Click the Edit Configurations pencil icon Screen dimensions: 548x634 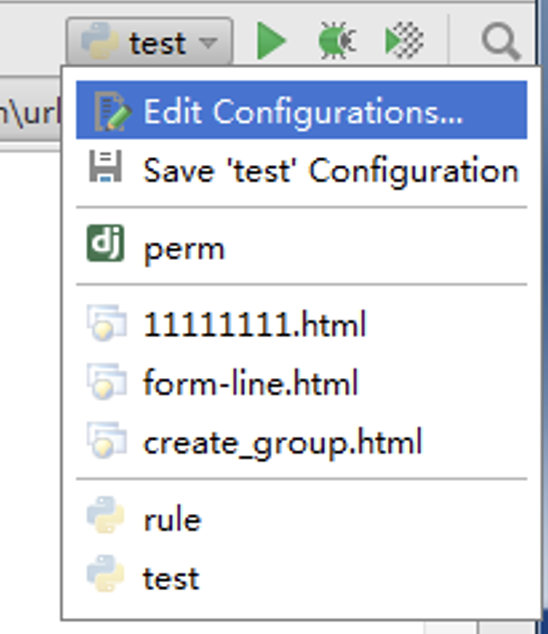(112, 111)
